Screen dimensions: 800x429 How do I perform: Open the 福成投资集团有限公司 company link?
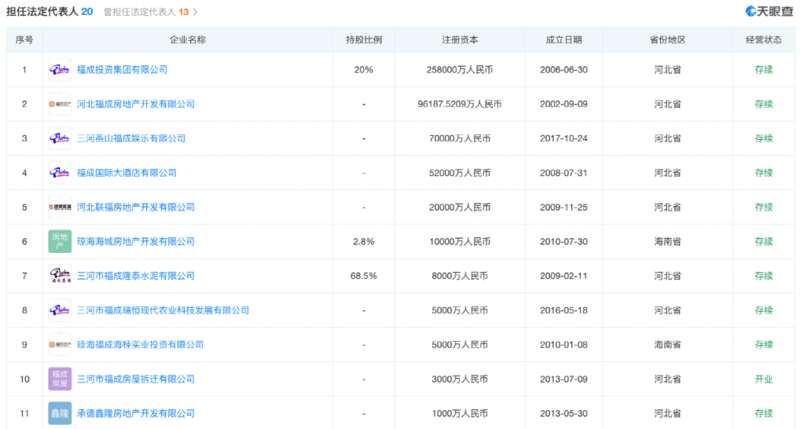pyautogui.click(x=122, y=70)
